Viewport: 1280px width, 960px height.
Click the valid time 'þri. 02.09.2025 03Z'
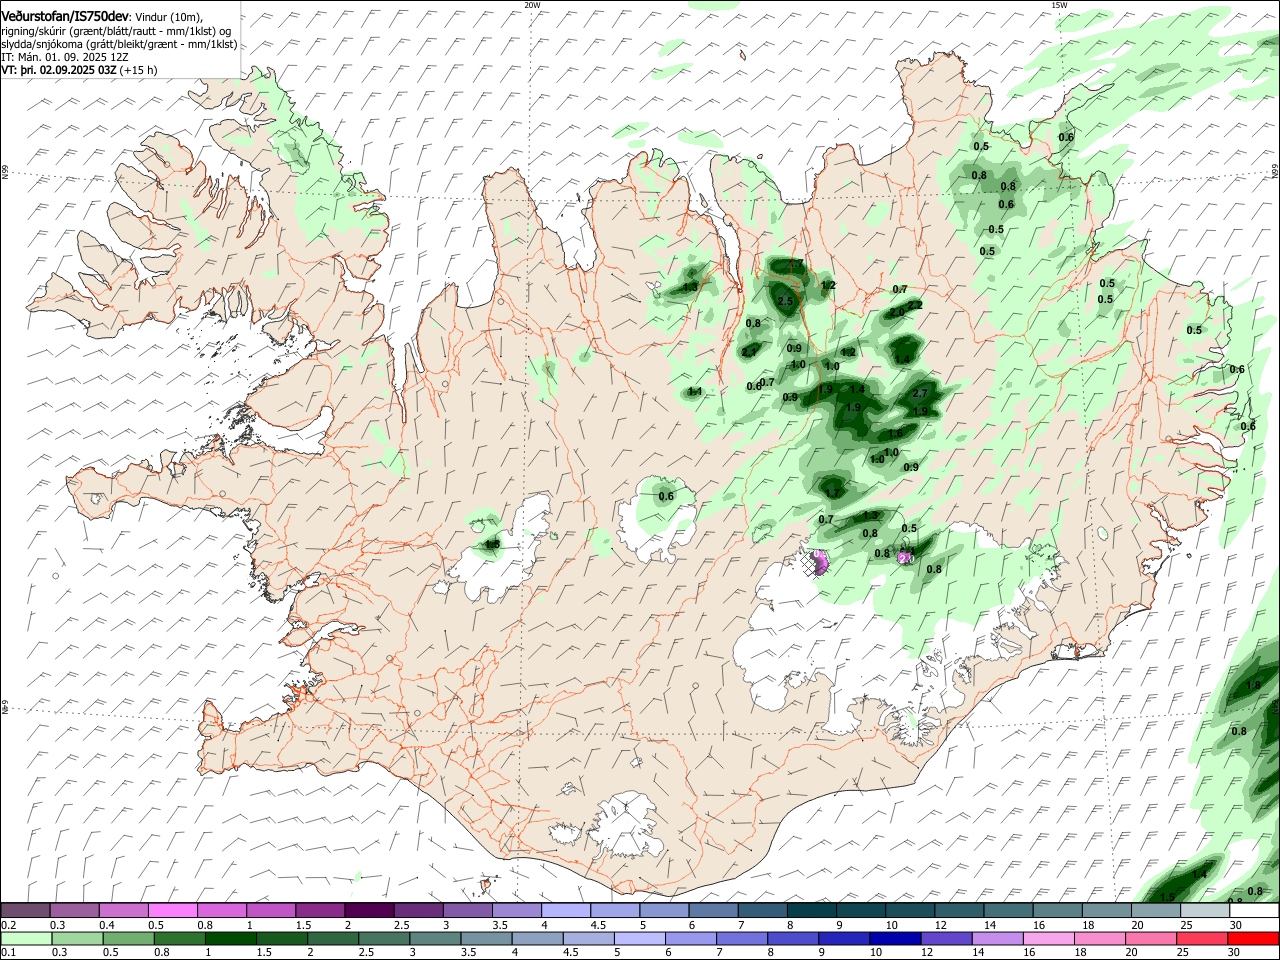coord(68,70)
